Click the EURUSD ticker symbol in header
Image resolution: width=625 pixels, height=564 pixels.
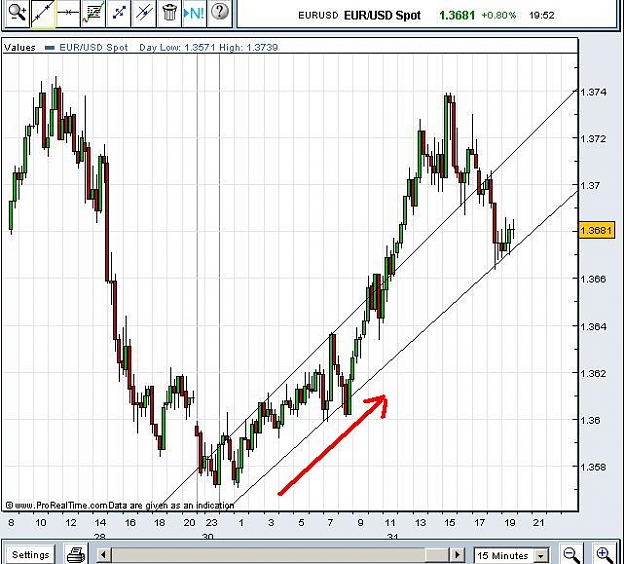click(318, 16)
